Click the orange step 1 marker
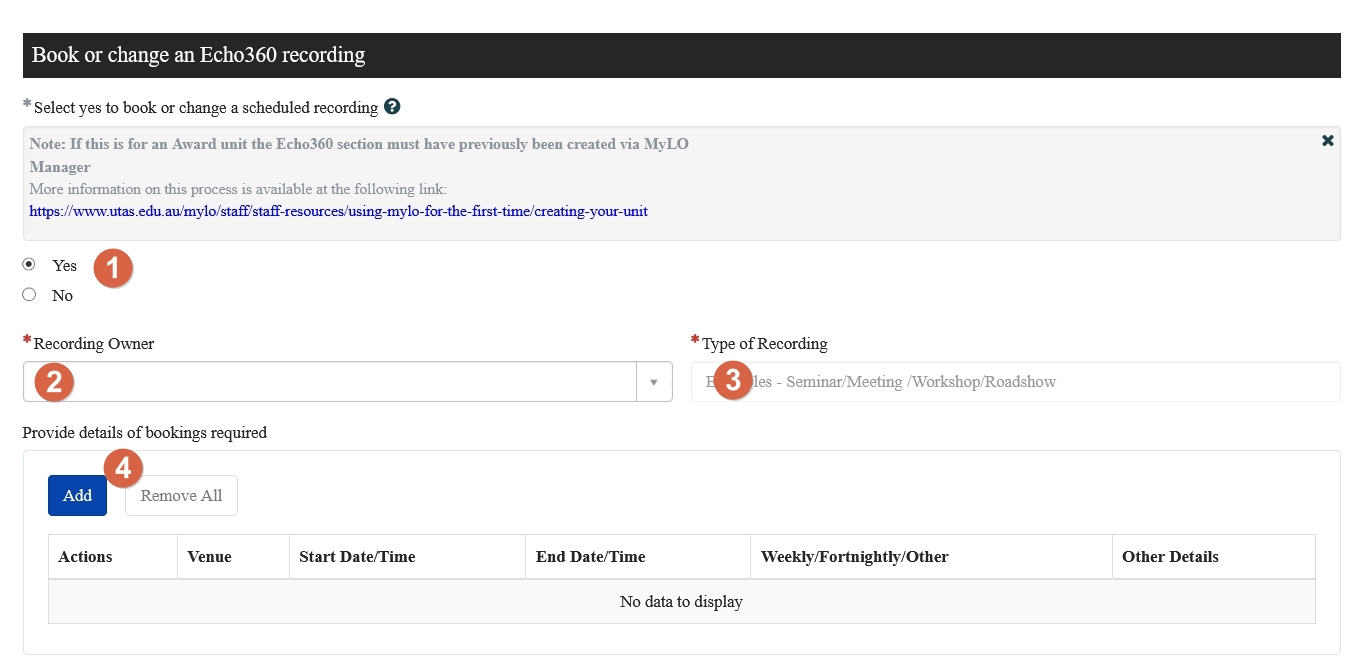Image resolution: width=1359 pixels, height=662 pixels. tap(113, 268)
